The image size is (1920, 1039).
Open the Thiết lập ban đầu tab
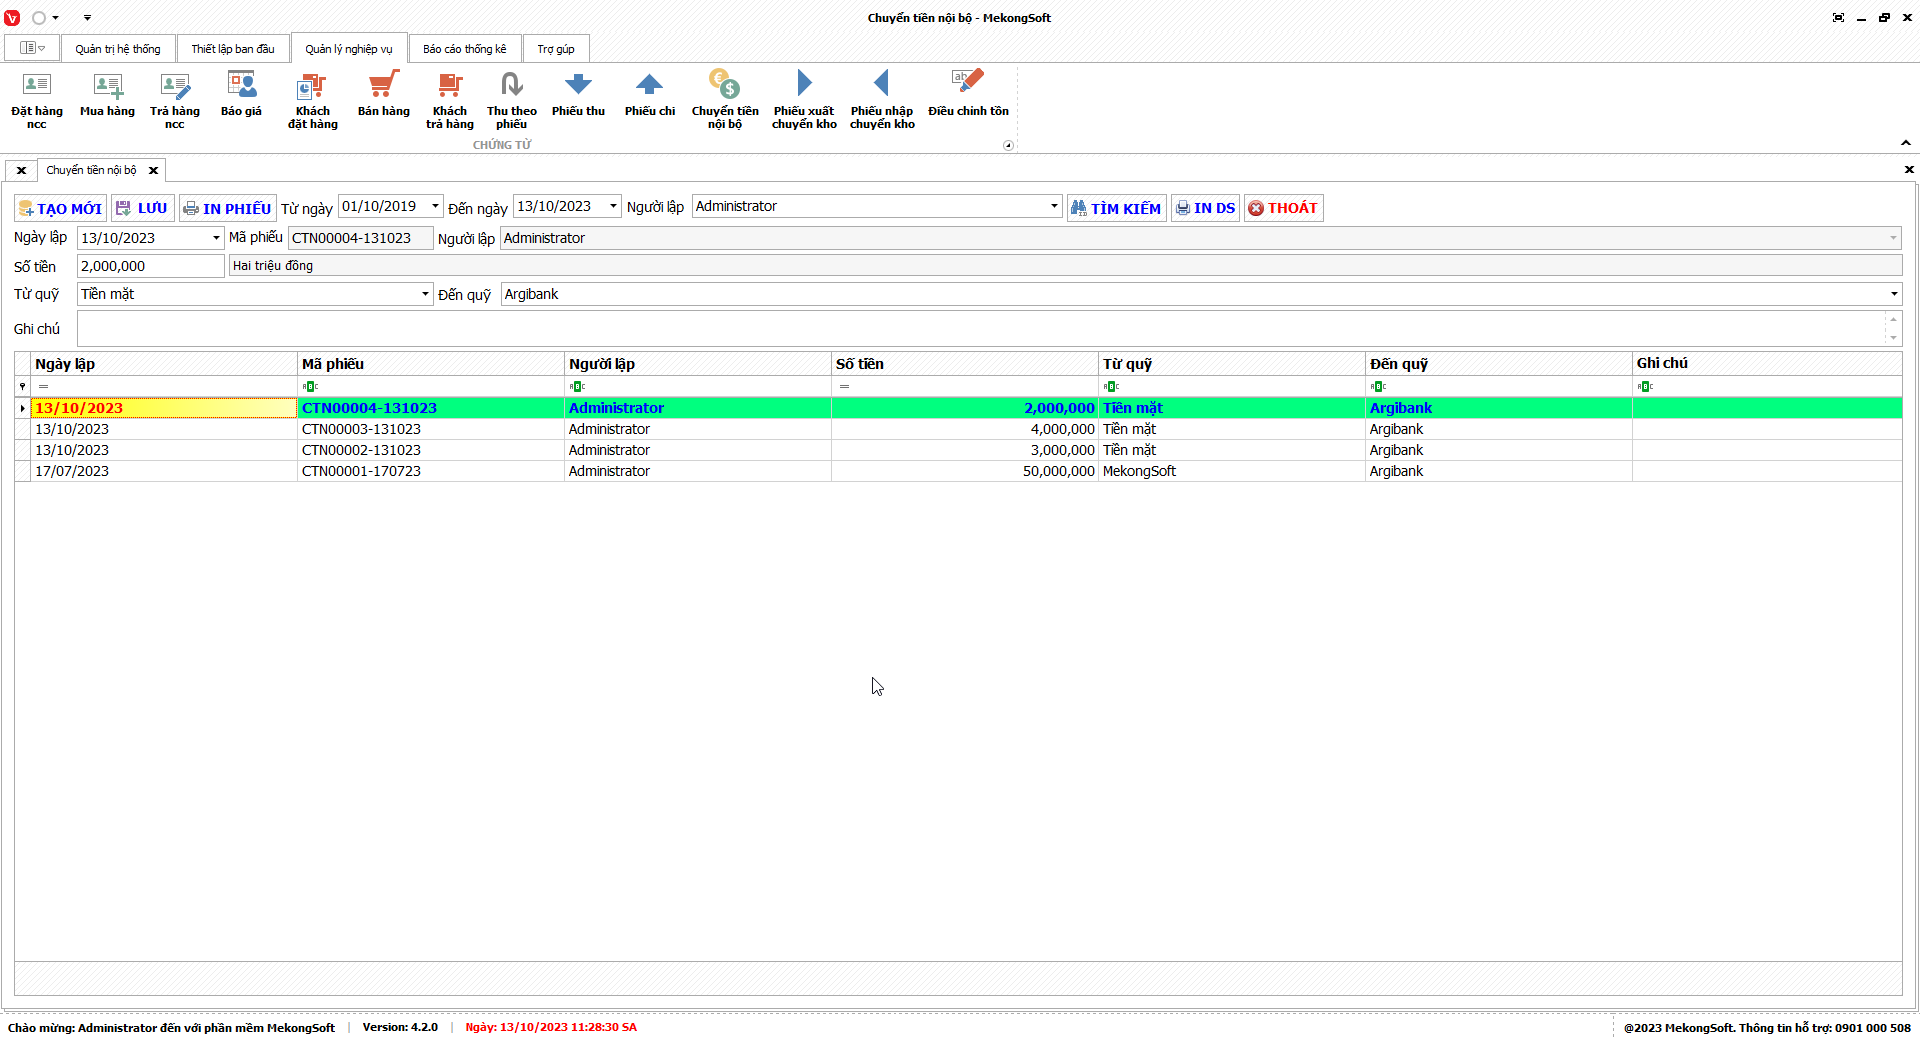[x=233, y=49]
